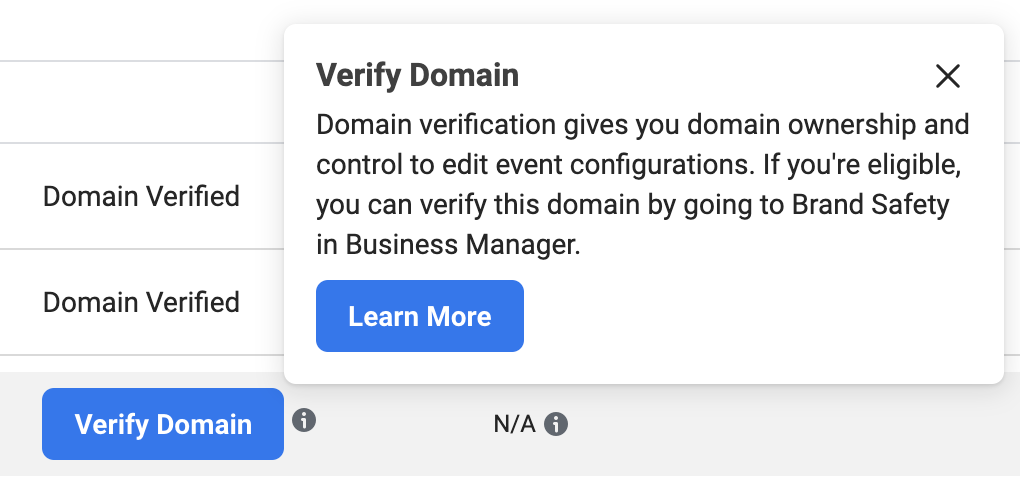The height and width of the screenshot is (486, 1020).
Task: Click the empty table row above Domain Verified
Action: click(x=142, y=102)
